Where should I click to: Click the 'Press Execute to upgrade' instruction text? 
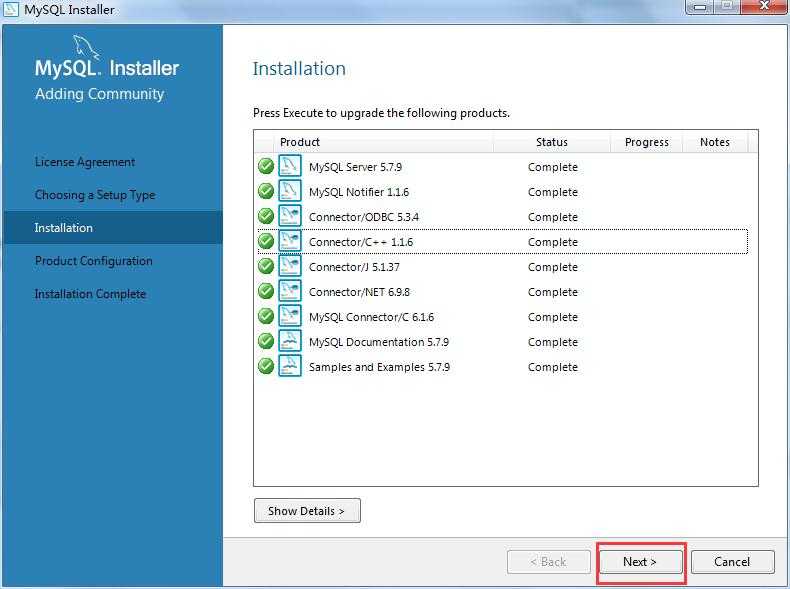381,113
